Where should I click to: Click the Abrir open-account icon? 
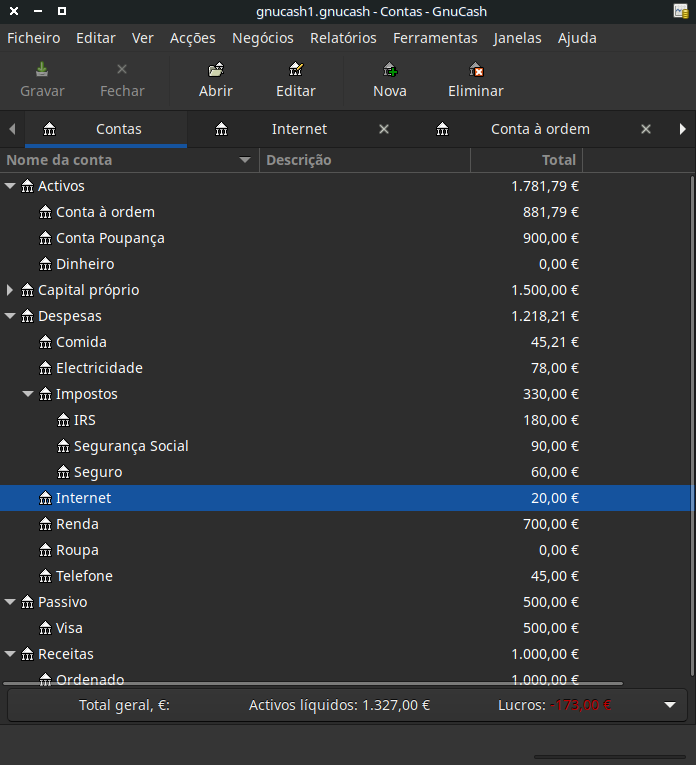pos(216,70)
